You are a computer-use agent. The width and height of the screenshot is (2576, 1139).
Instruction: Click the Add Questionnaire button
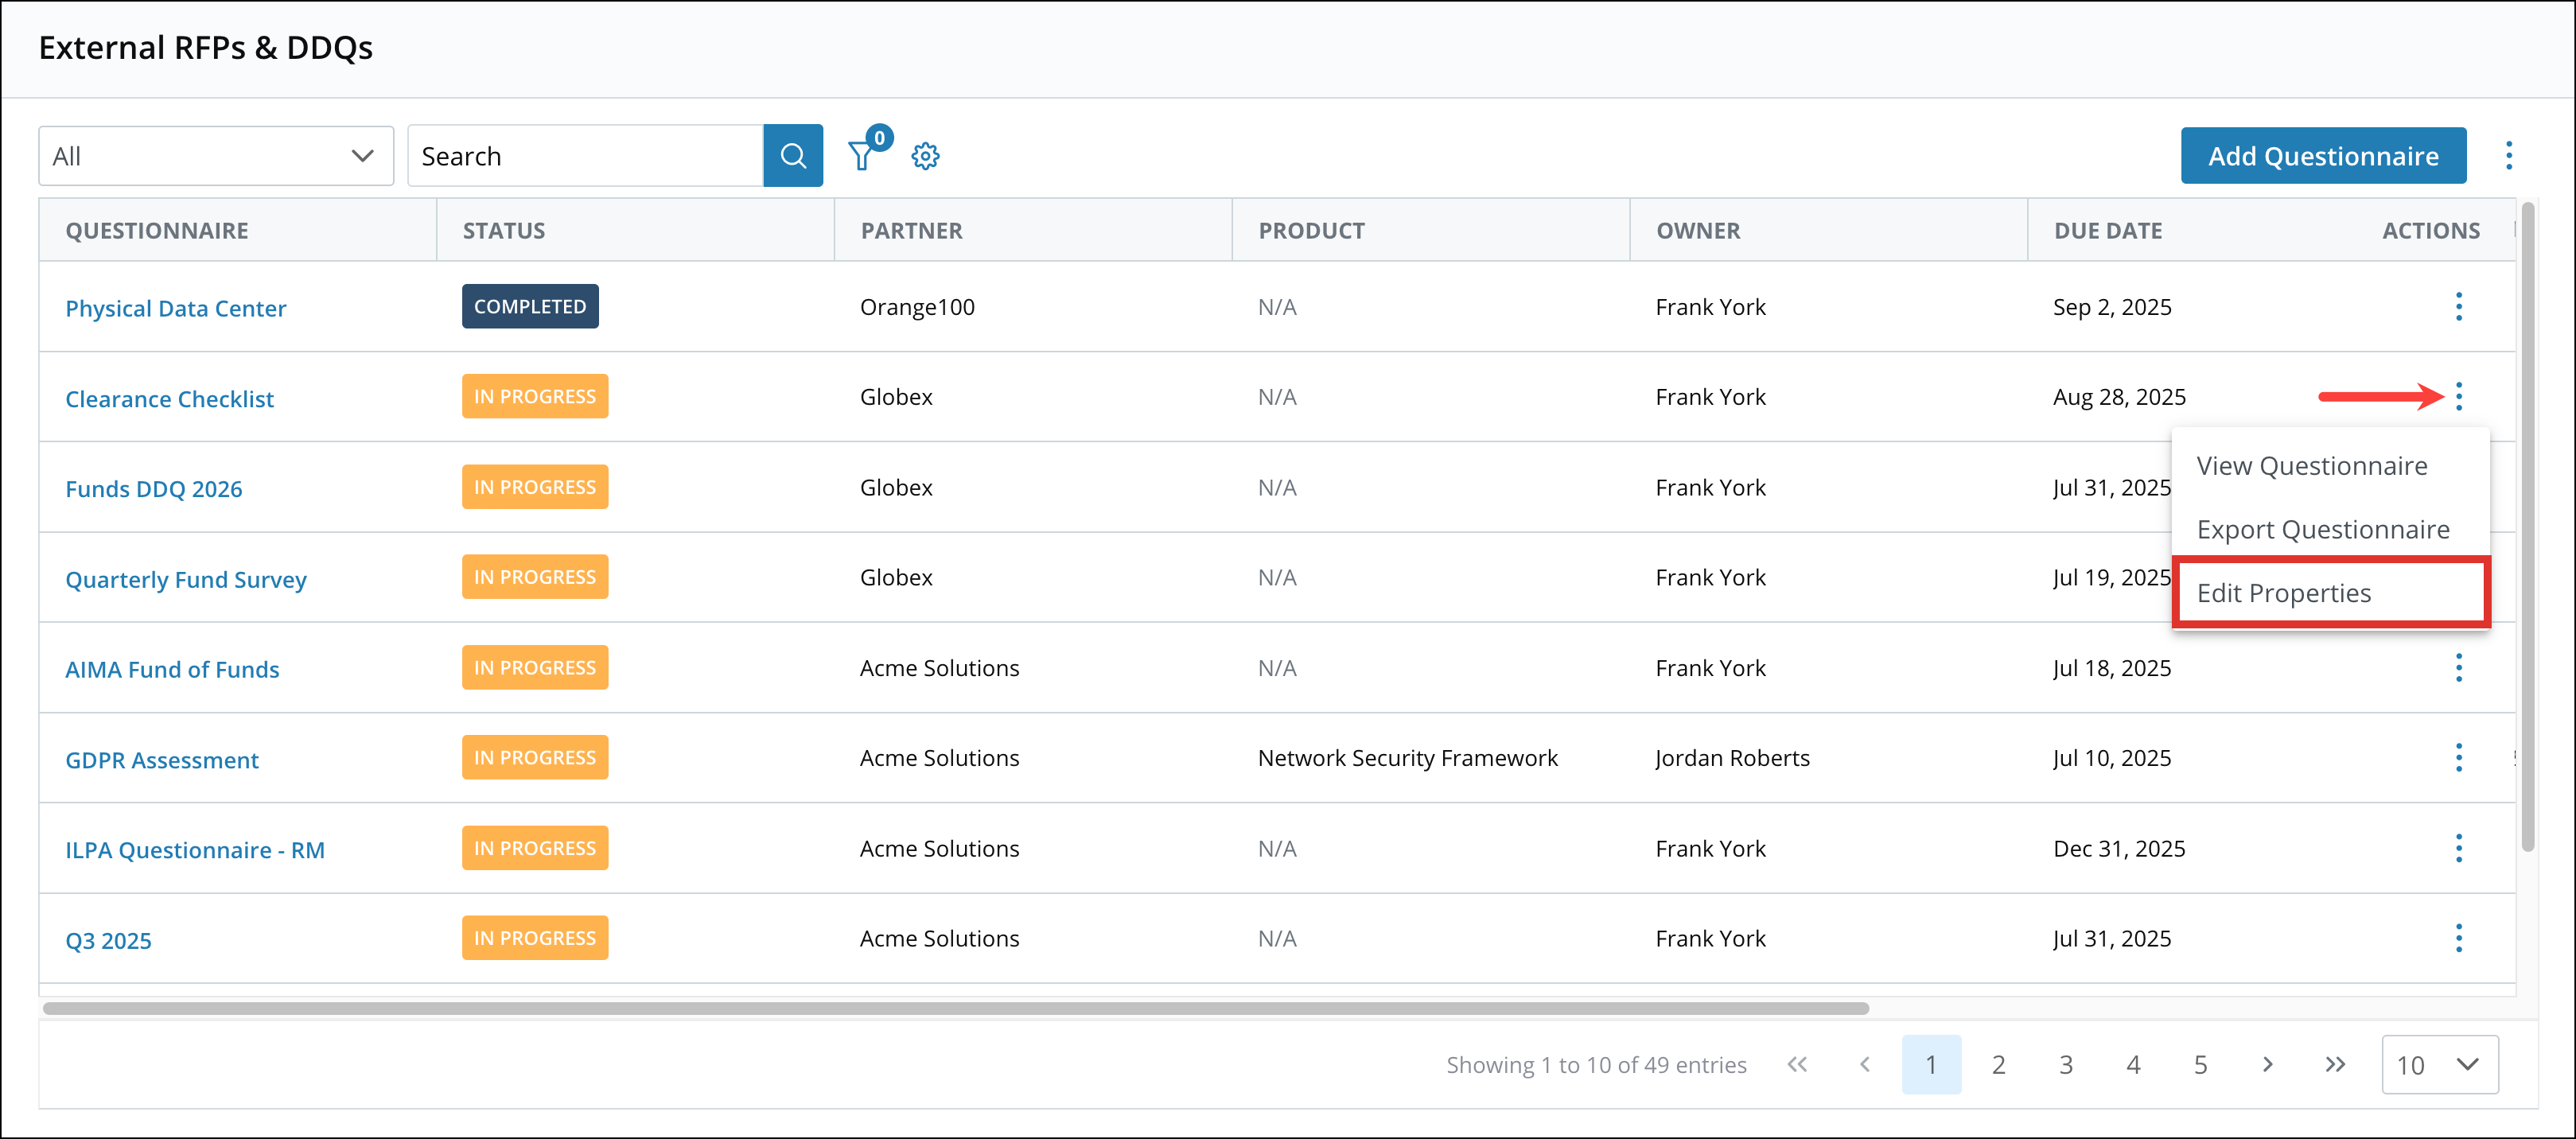coord(2323,155)
